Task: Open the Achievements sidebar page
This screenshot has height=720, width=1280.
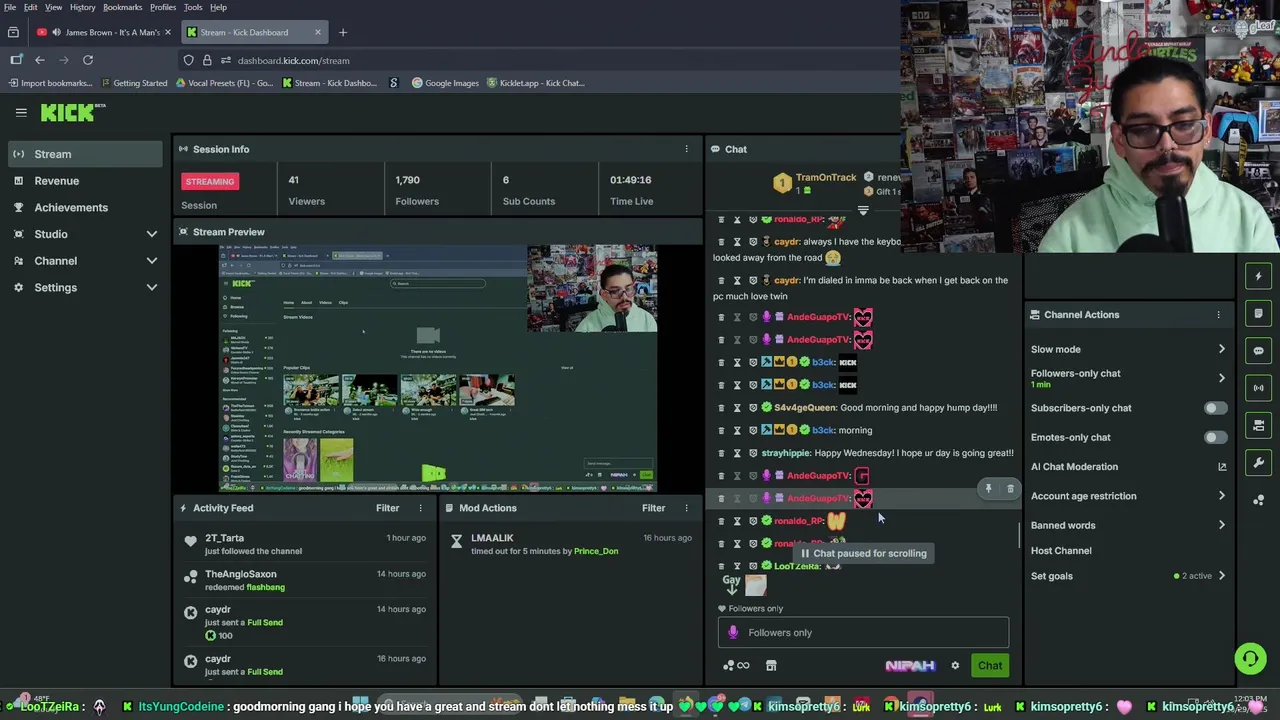Action: (x=85, y=208)
